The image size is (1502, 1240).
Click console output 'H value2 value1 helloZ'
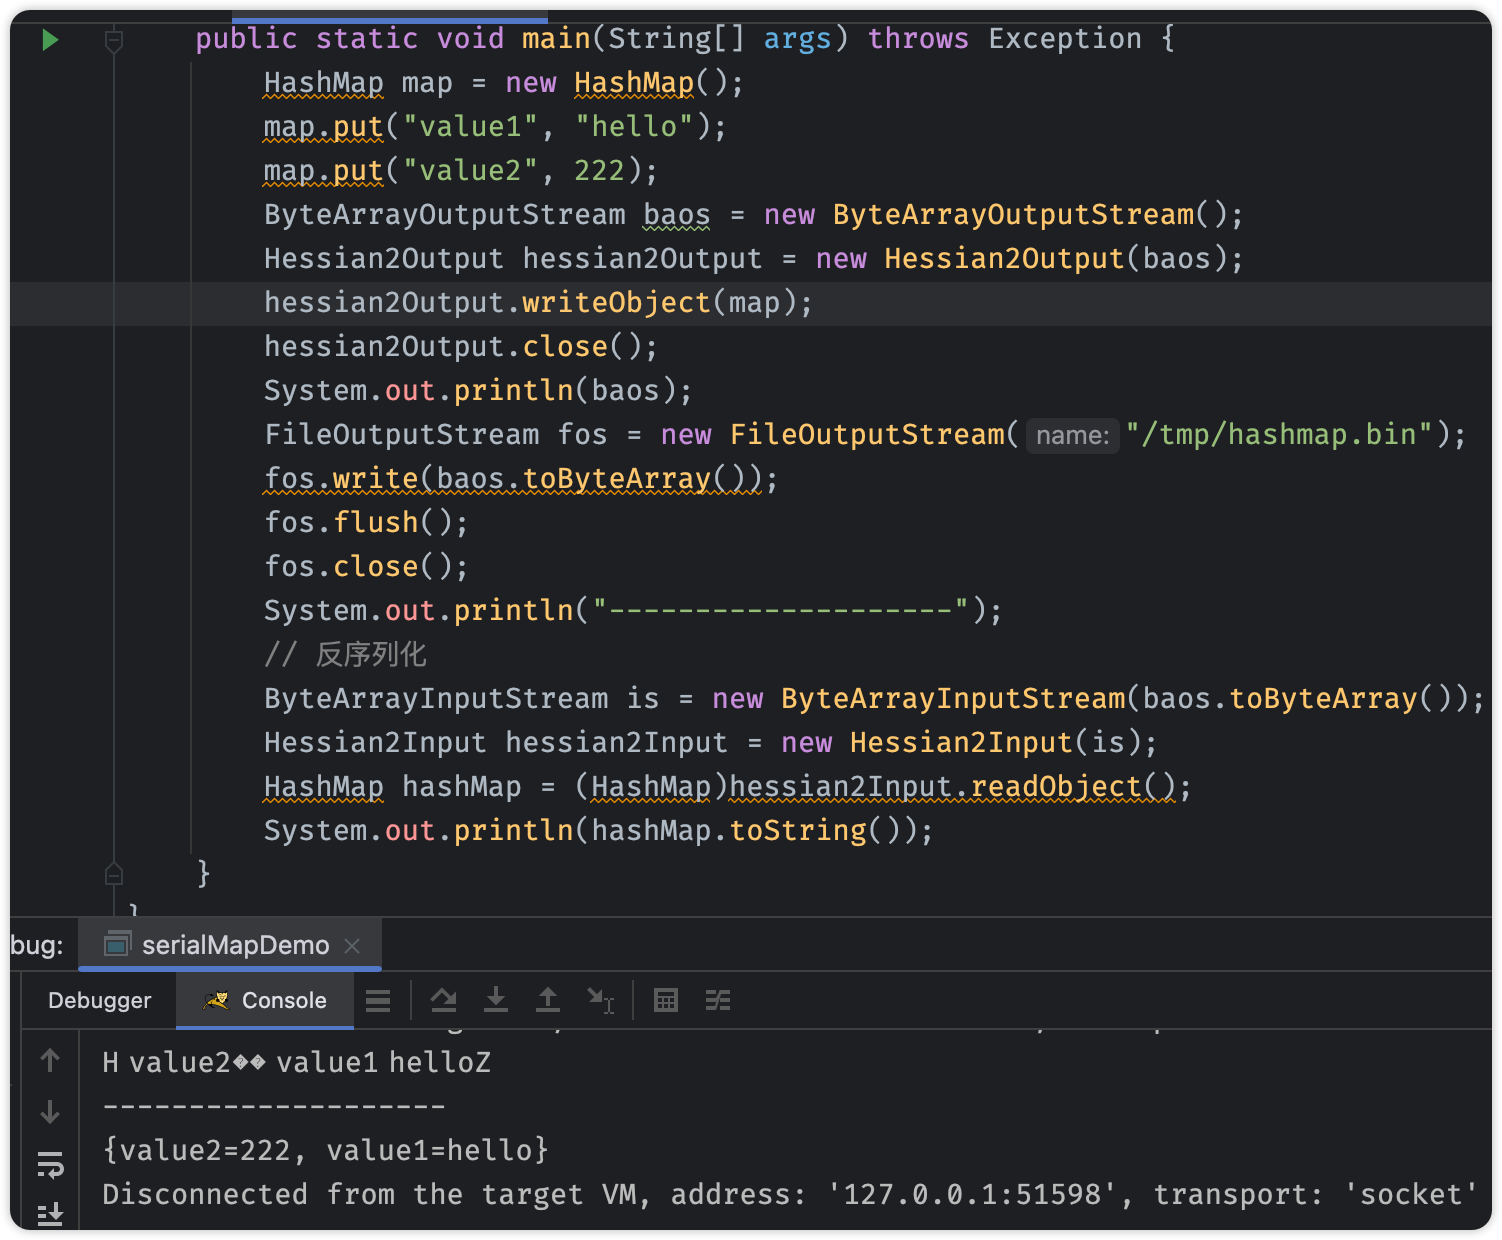[297, 1062]
